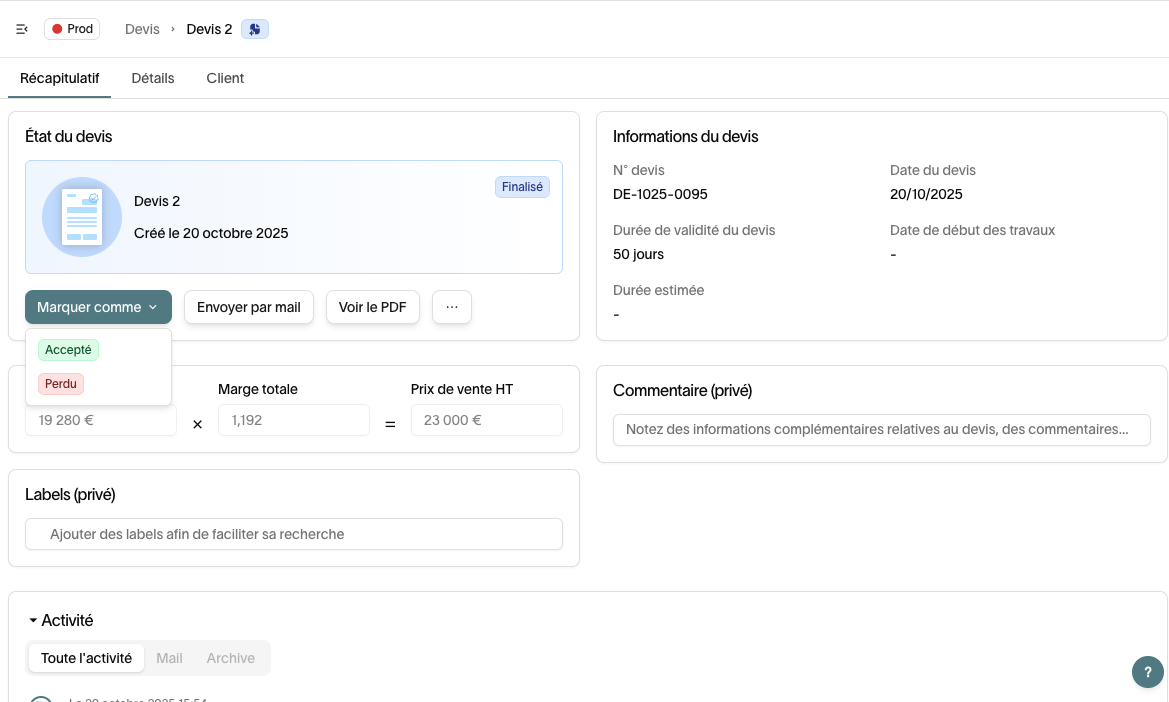Open the three-dots more options menu
1169x702 pixels.
pyautogui.click(x=451, y=307)
